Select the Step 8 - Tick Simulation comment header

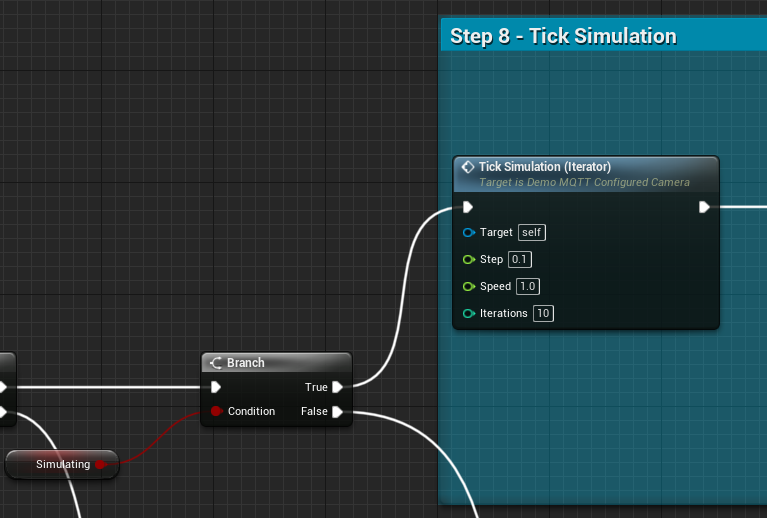click(563, 37)
